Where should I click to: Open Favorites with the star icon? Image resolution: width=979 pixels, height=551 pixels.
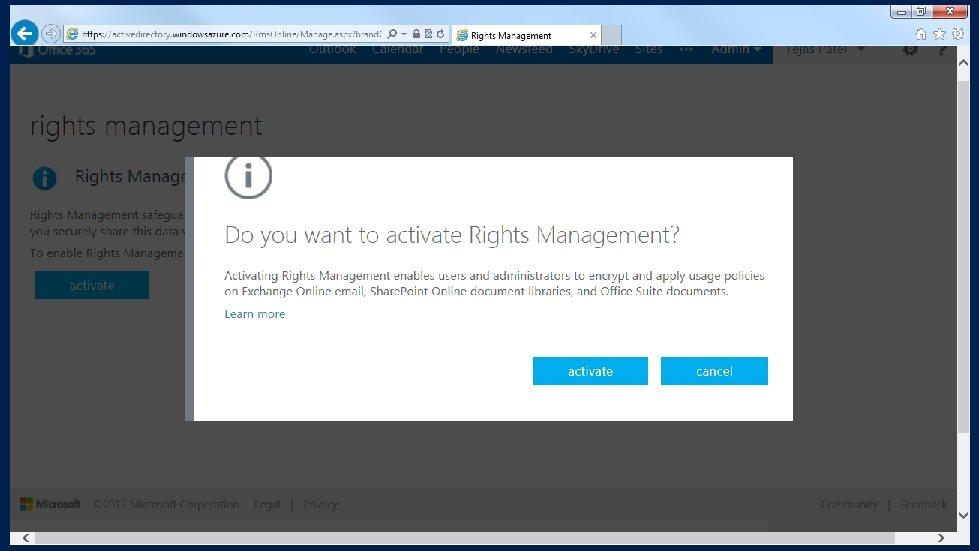click(x=939, y=34)
